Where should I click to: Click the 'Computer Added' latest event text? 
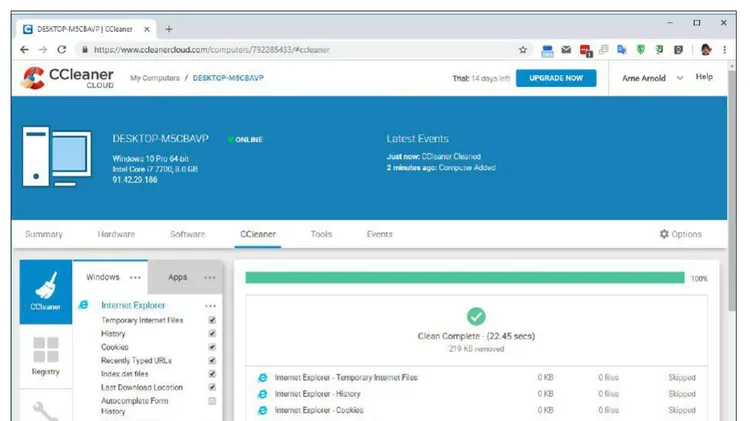(467, 168)
